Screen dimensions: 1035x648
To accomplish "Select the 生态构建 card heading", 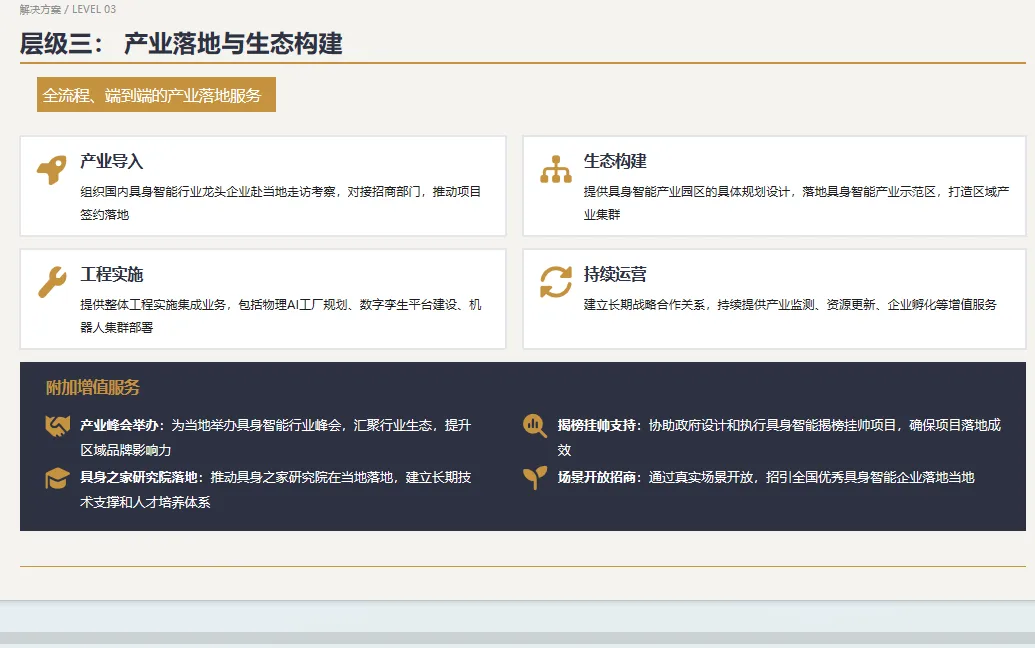I will pyautogui.click(x=615, y=161).
